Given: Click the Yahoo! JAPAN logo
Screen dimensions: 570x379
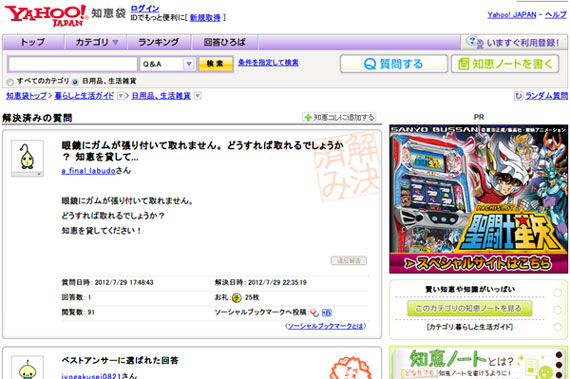Looking at the screenshot, I should 46,16.
